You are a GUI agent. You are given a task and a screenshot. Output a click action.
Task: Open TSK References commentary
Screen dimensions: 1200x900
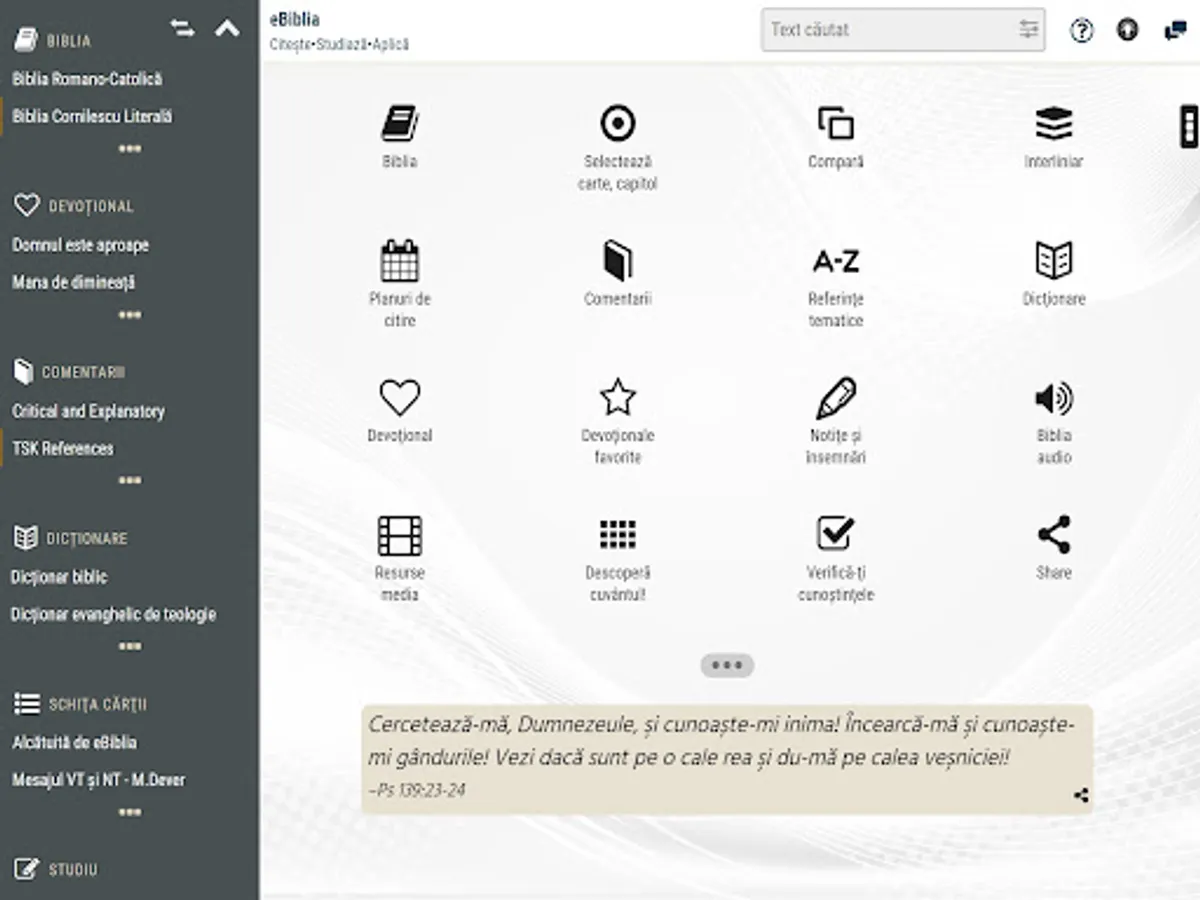coord(63,449)
